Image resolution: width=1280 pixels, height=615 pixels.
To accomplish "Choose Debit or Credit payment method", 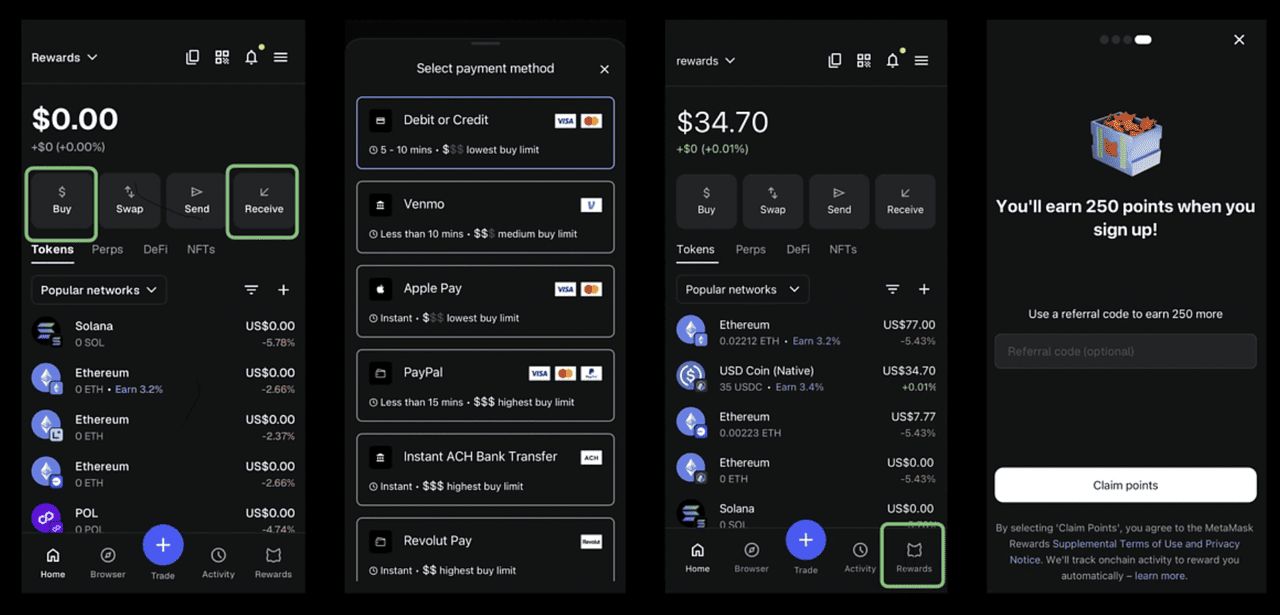I will pyautogui.click(x=485, y=133).
